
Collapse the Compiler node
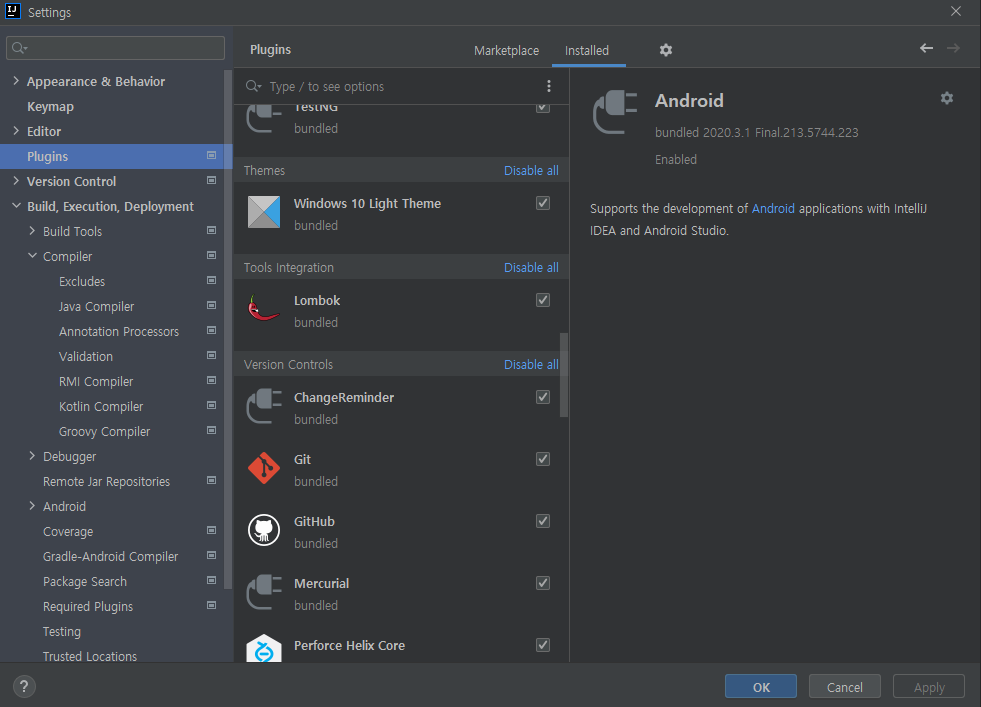33,256
